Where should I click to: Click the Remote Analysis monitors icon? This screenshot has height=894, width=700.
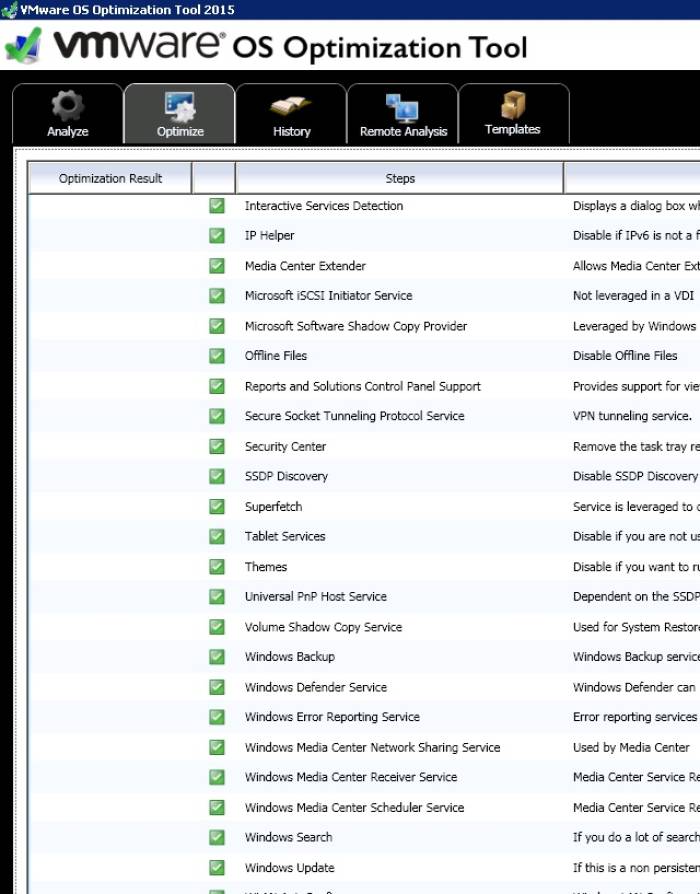(x=402, y=108)
